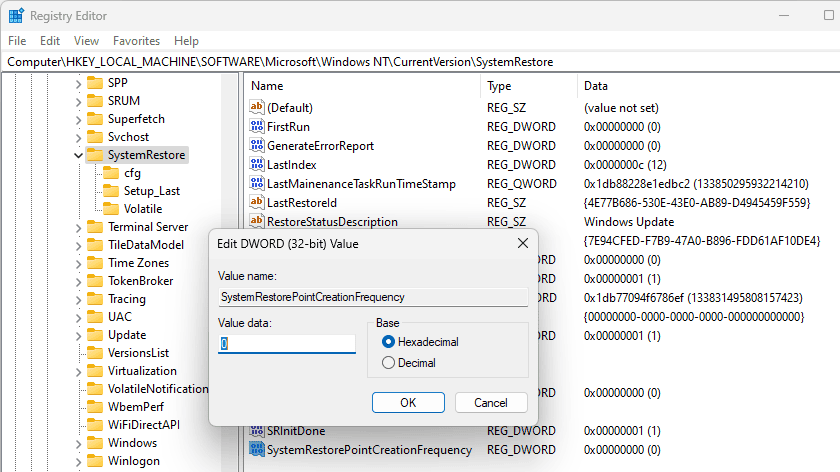Click the Value data input field
840x472 pixels.
pyautogui.click(x=288, y=343)
